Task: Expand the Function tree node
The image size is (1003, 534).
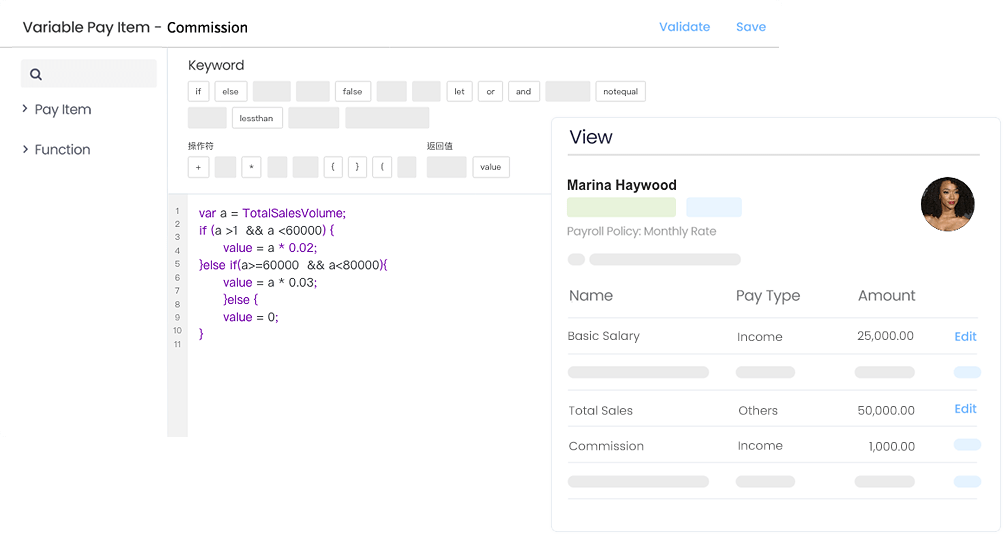Action: pos(25,149)
